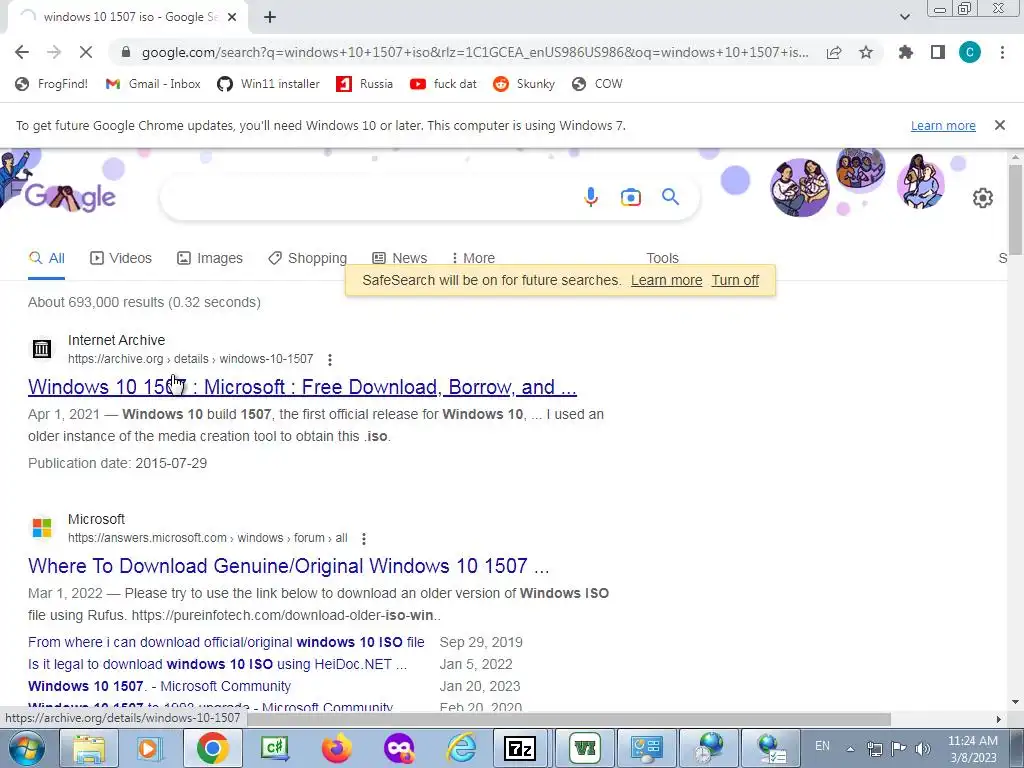Open the Chrome side panel icon

click(x=938, y=52)
